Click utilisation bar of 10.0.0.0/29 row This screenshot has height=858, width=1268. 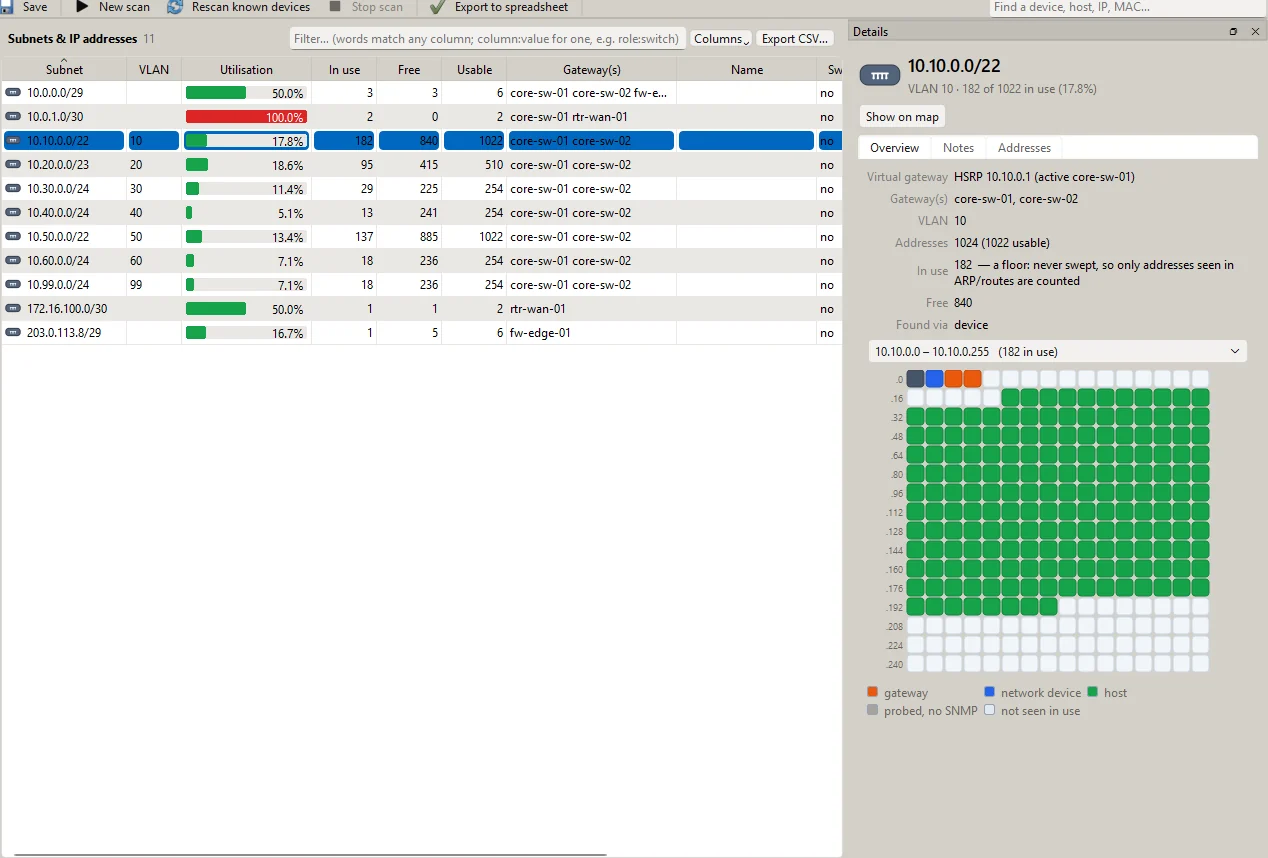click(x=246, y=93)
